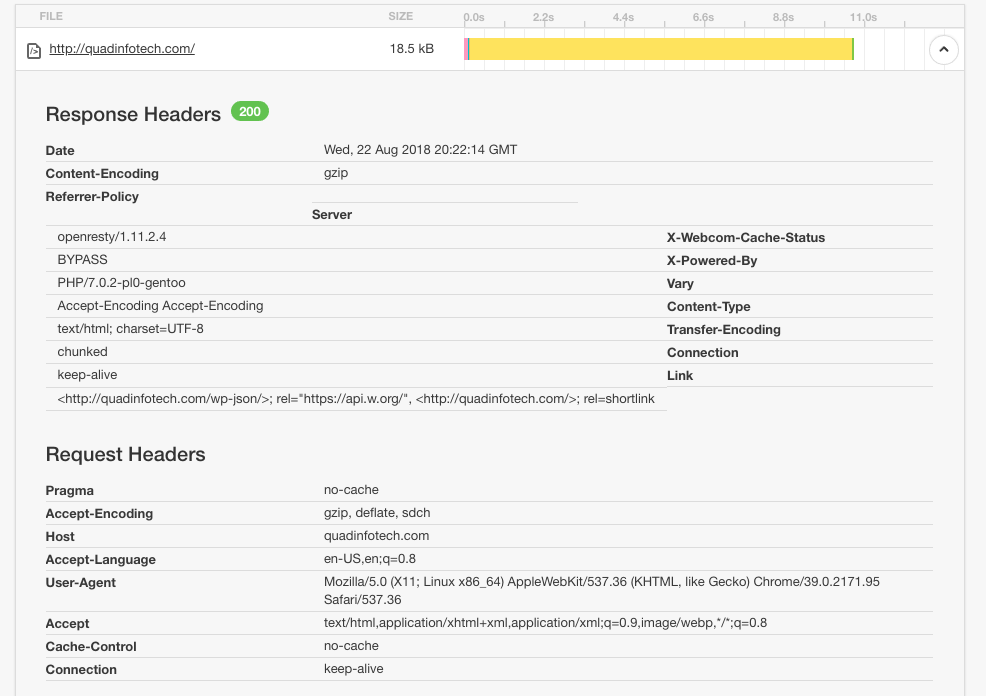This screenshot has height=696, width=986.
Task: Select the User-Agent header label
Action: point(81,583)
